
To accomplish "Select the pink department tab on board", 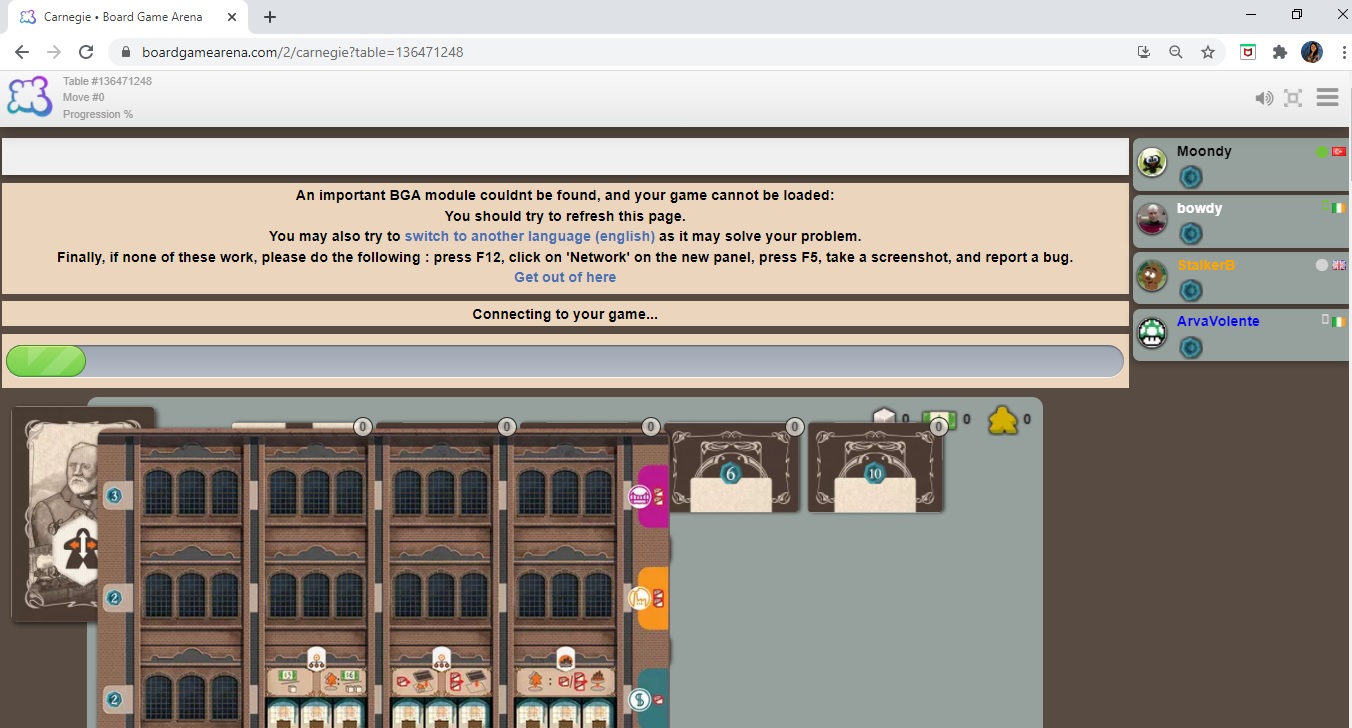I will (x=653, y=496).
